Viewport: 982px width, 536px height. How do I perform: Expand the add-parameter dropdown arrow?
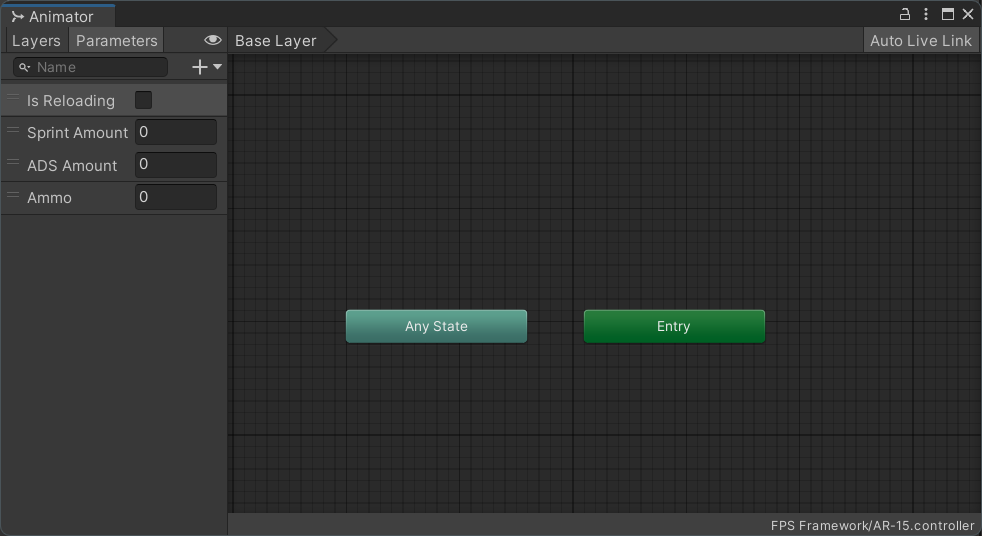click(x=218, y=67)
